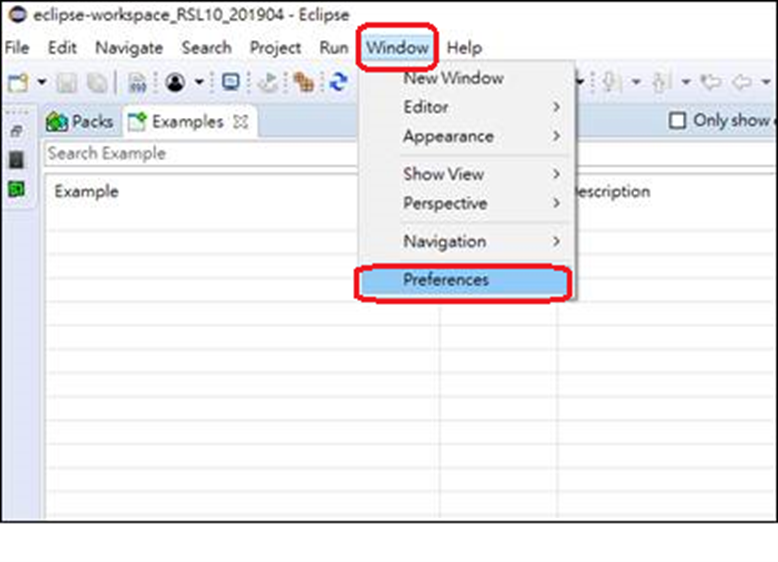Screen dimensions: 778x562
Task: Click the New wizard toolbar icon
Action: click(x=17, y=82)
